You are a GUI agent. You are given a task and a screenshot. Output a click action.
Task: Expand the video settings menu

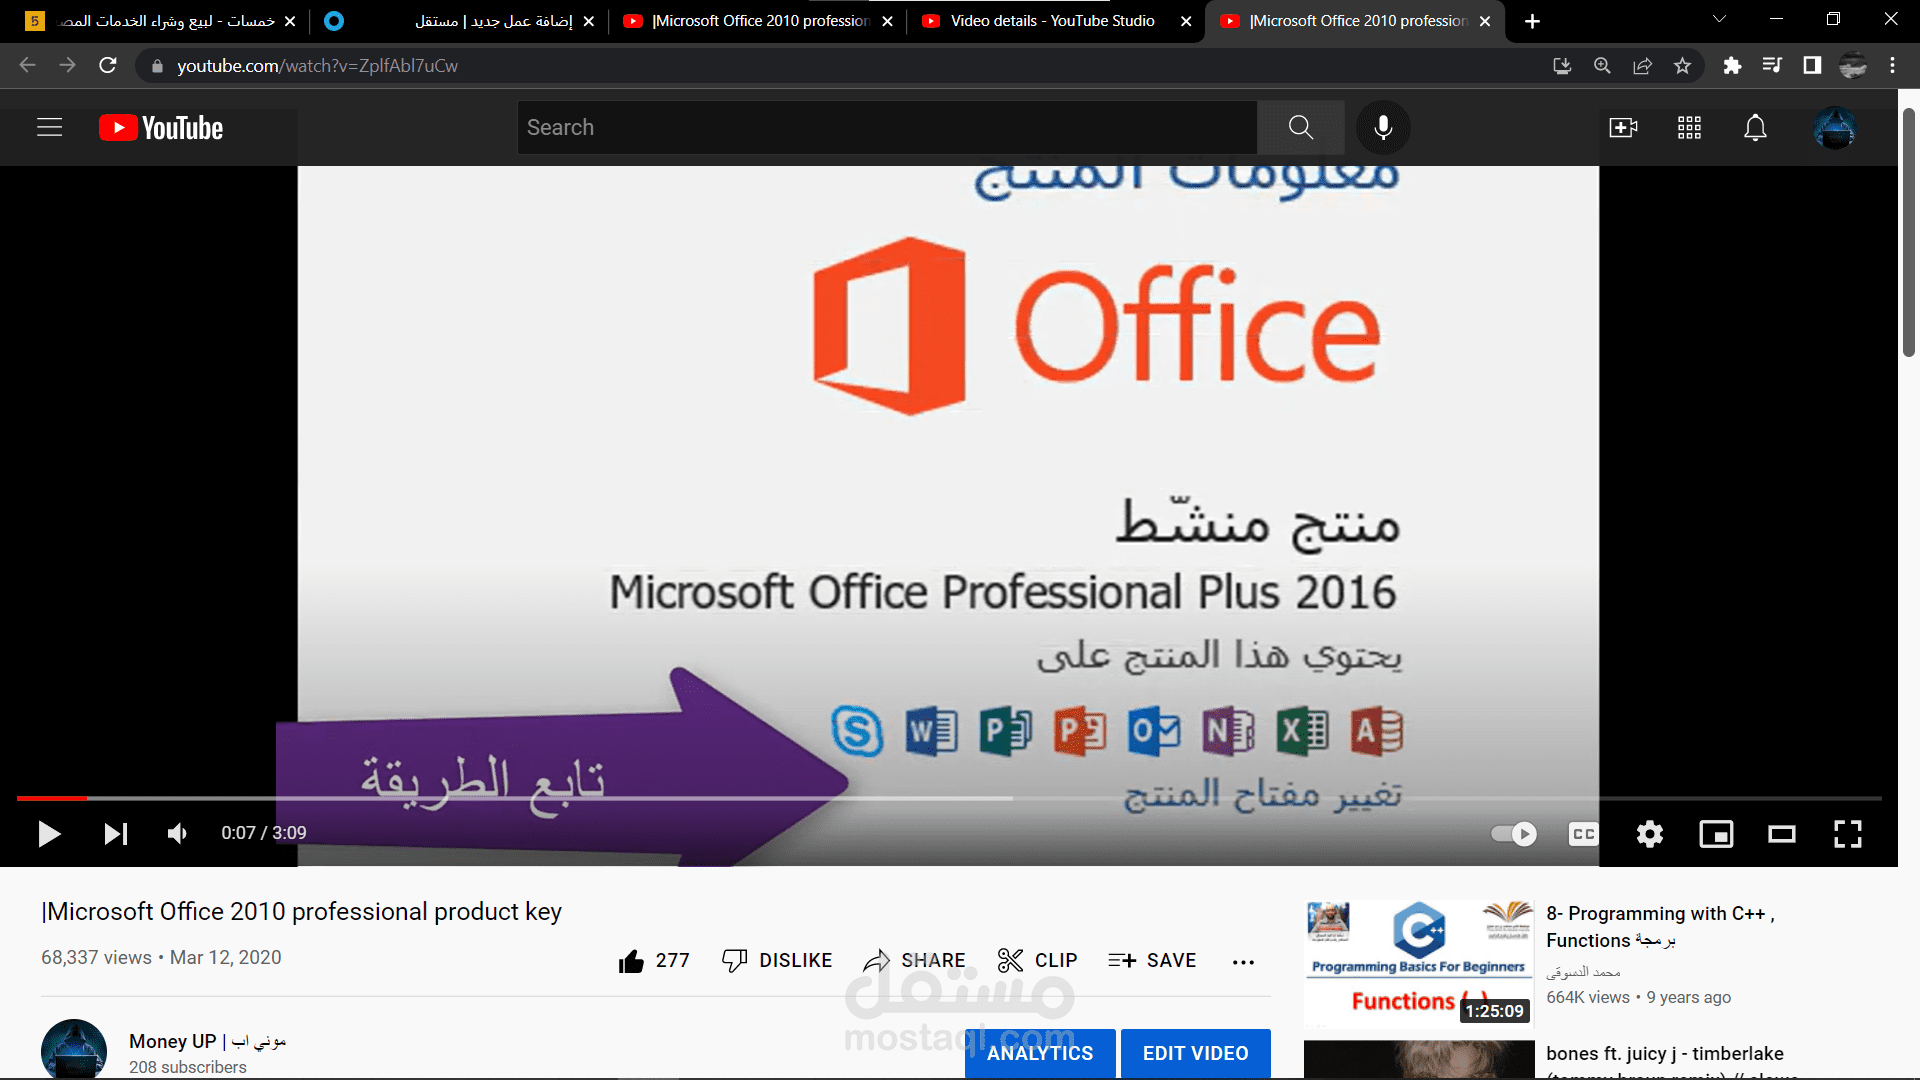(1650, 833)
